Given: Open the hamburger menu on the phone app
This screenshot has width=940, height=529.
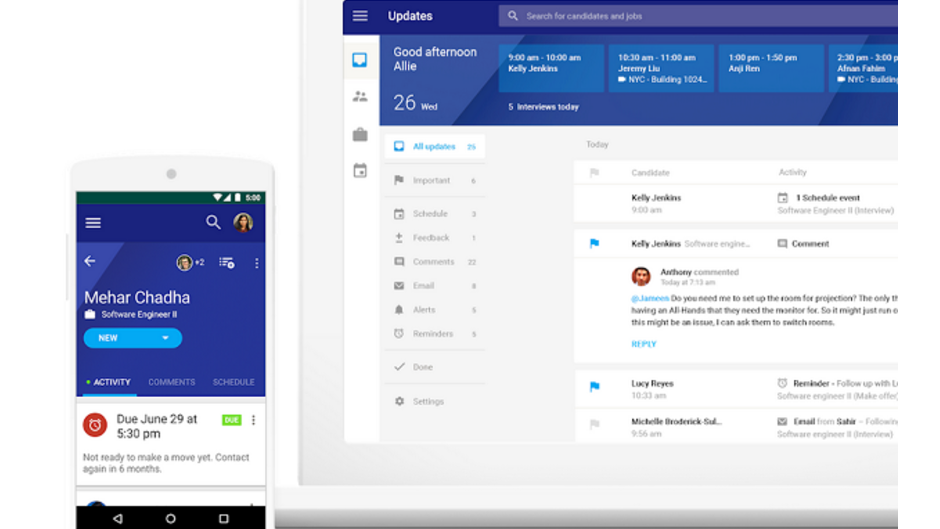Looking at the screenshot, I should coord(93,223).
